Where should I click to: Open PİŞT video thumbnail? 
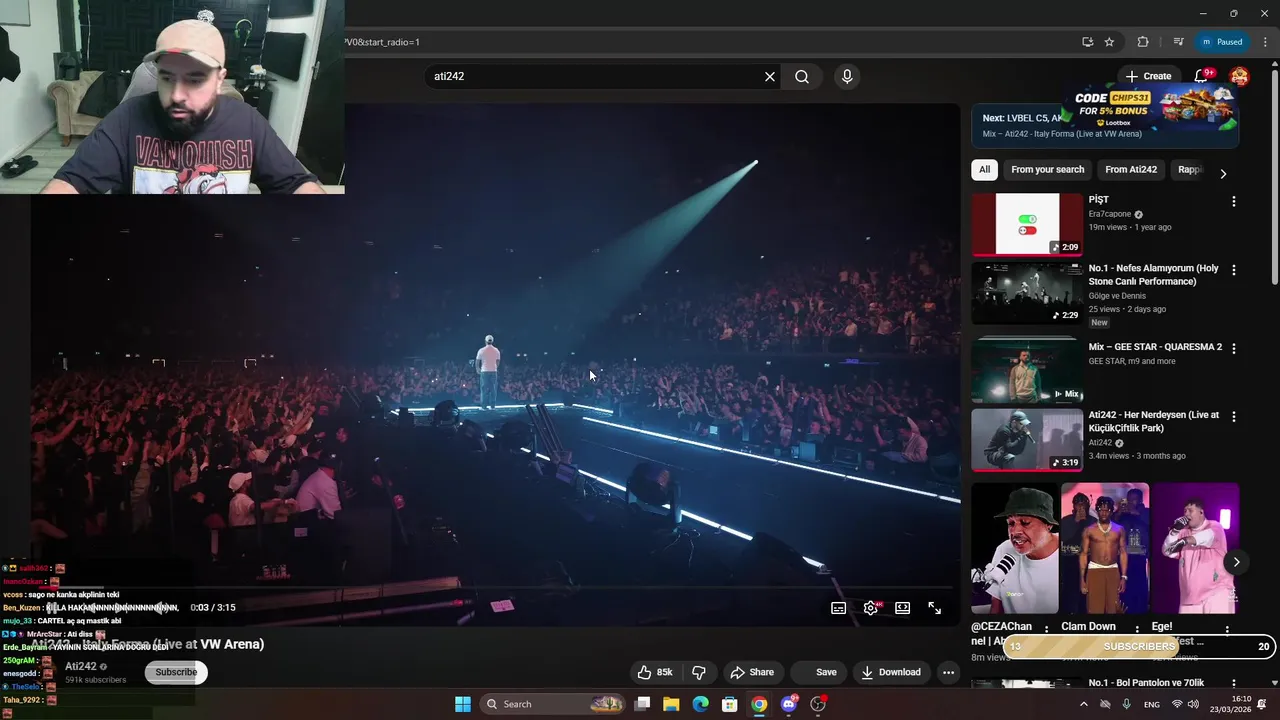pyautogui.click(x=1027, y=224)
